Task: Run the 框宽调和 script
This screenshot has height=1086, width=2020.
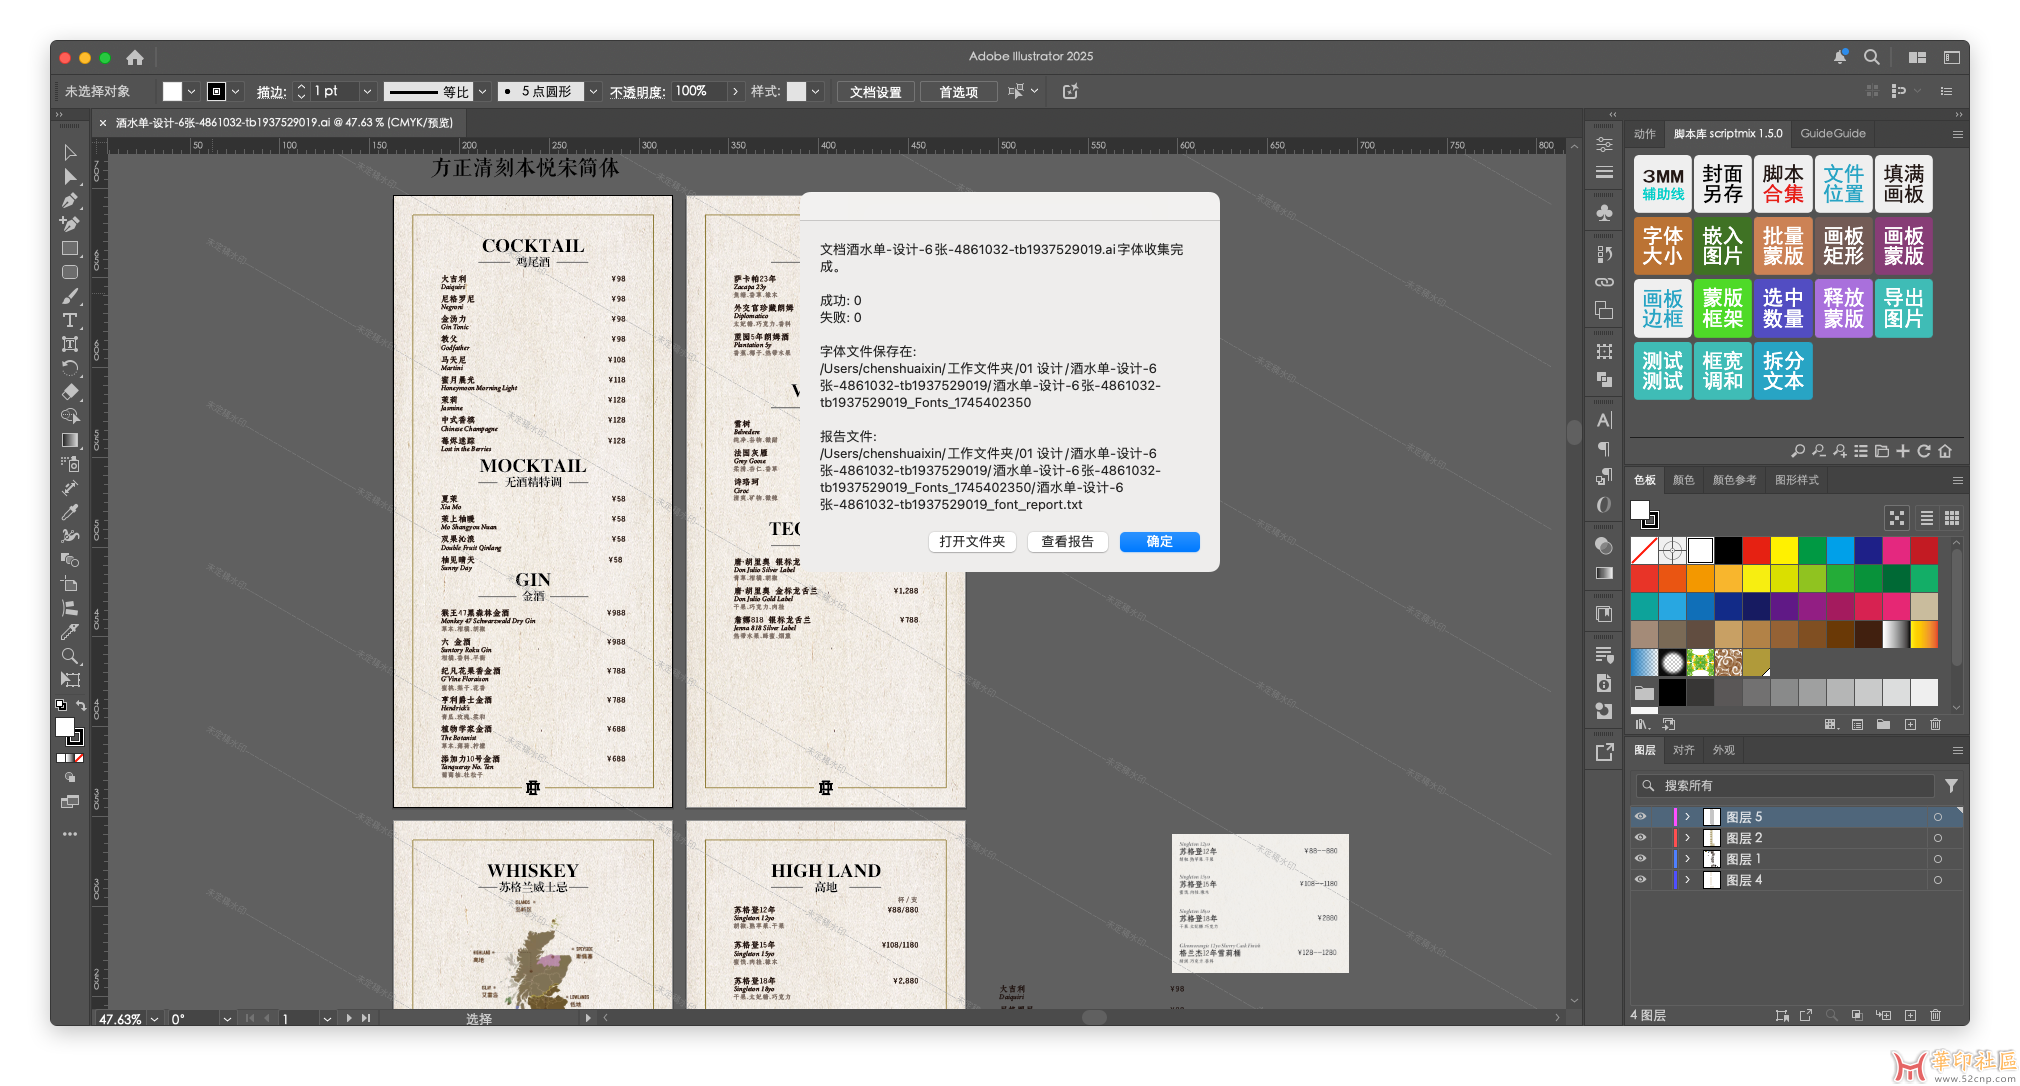Action: pos(1723,371)
